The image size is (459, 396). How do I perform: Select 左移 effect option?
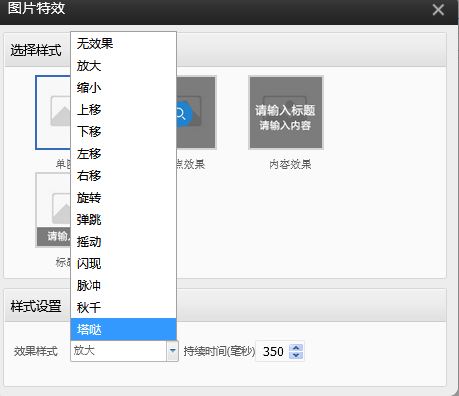point(123,154)
